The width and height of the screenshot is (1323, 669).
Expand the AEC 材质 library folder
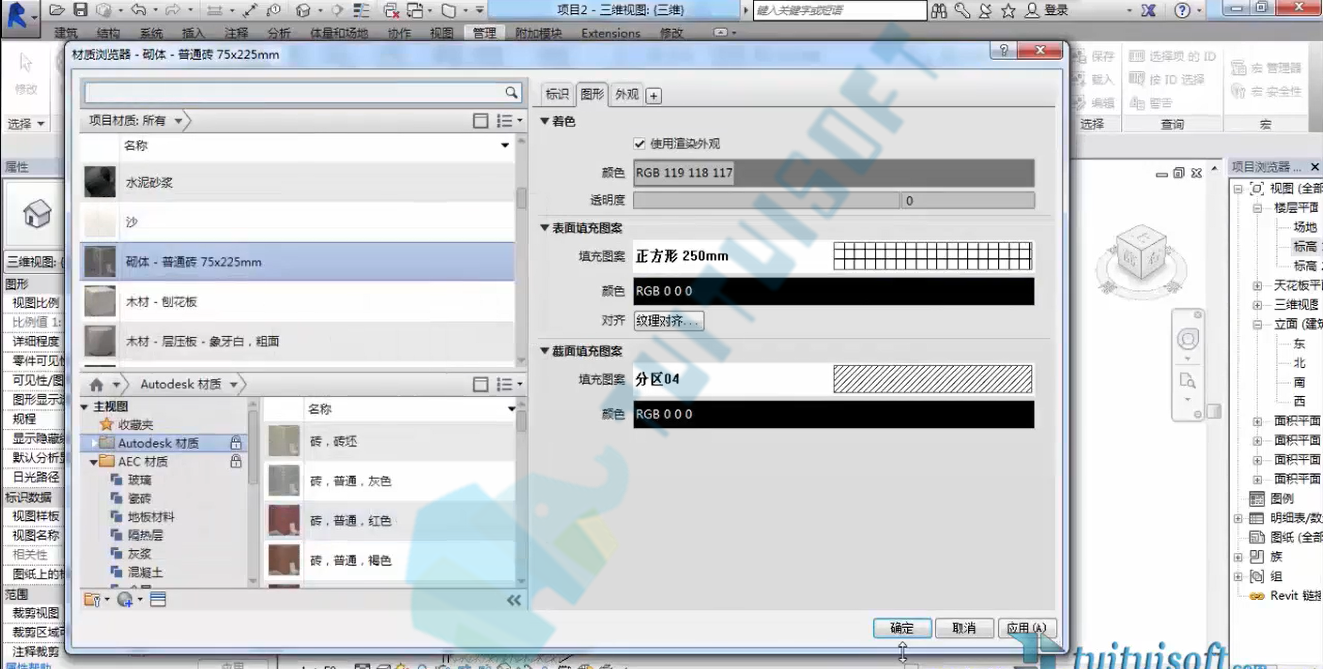click(94, 462)
